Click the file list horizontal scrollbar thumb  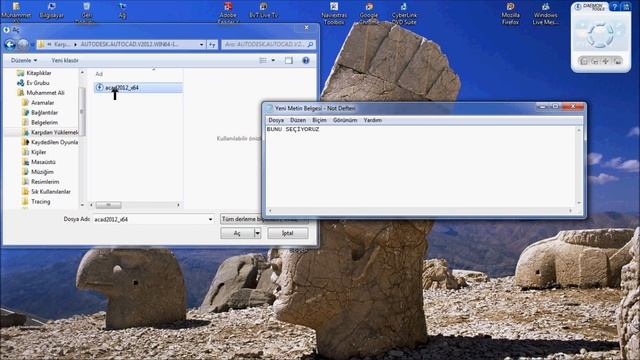108,205
